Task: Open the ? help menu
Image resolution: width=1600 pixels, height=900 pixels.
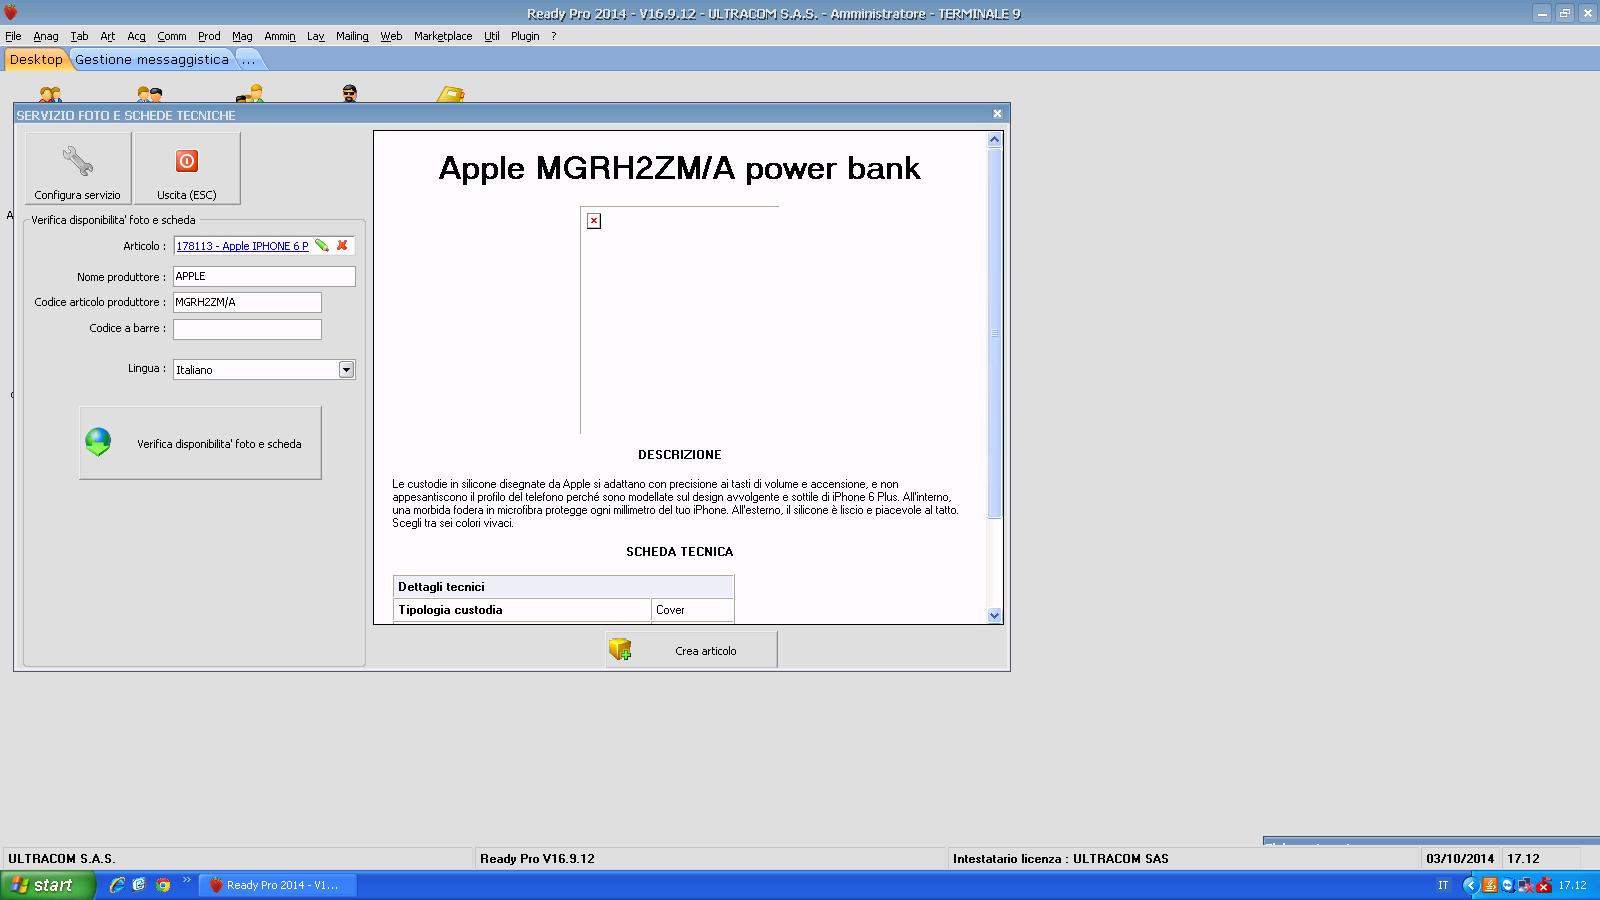Action: [554, 36]
